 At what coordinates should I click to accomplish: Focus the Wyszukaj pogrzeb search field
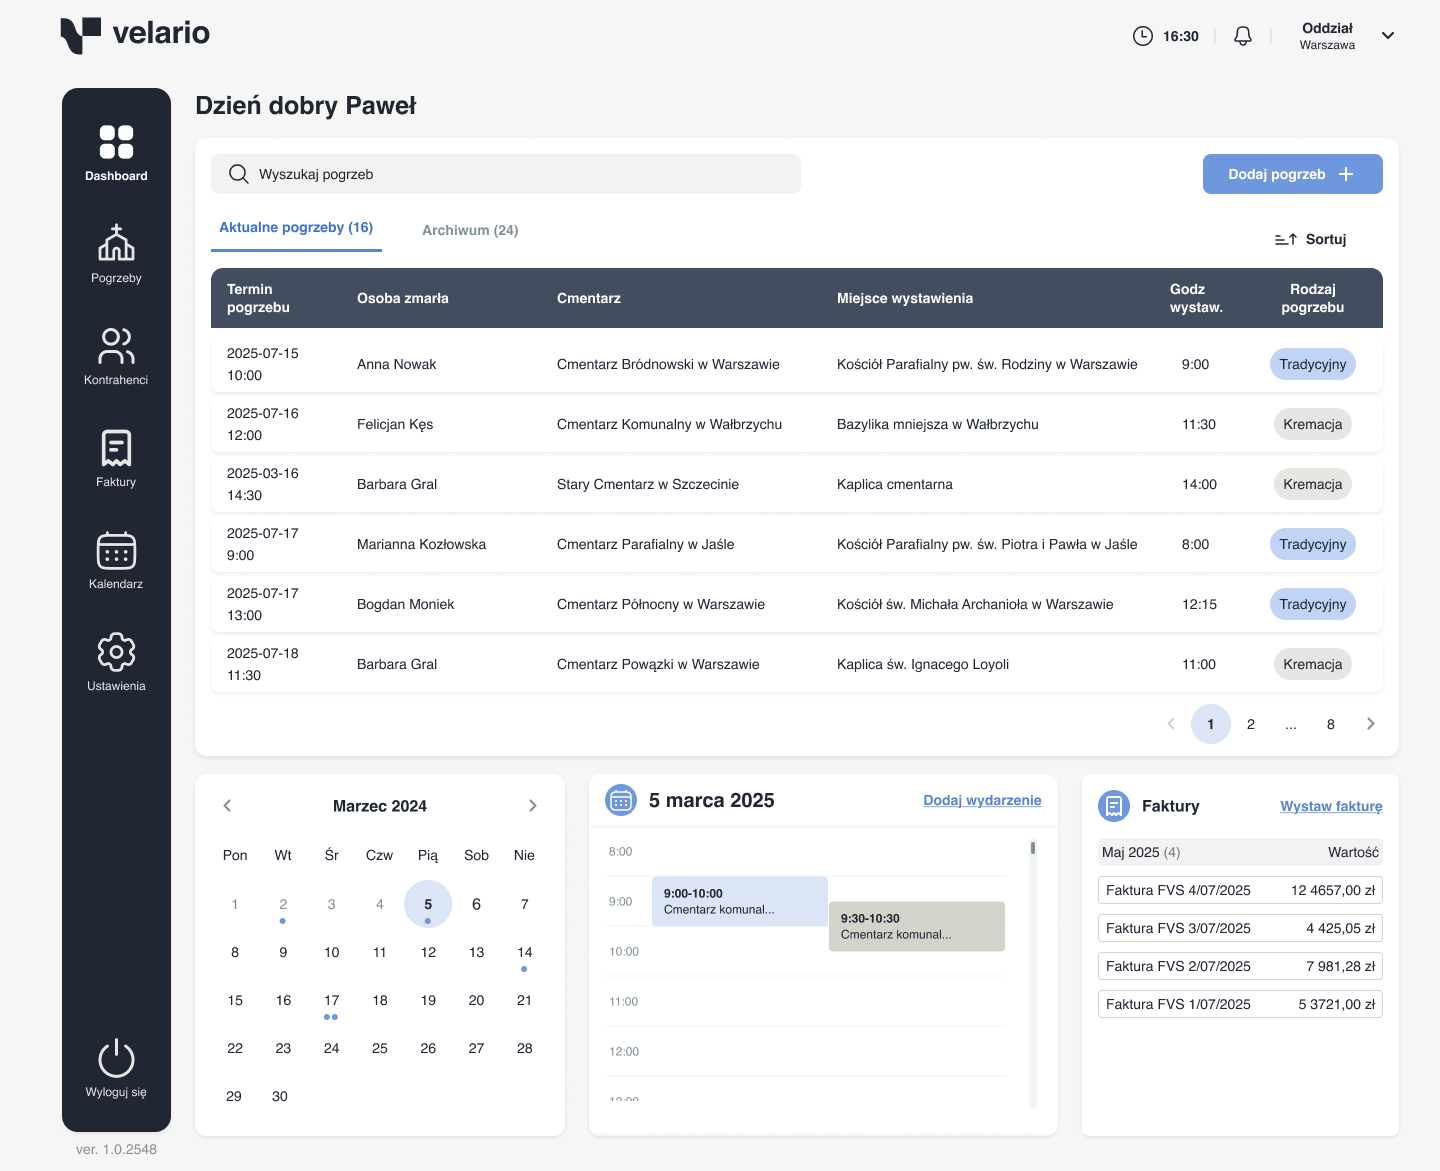(x=506, y=174)
